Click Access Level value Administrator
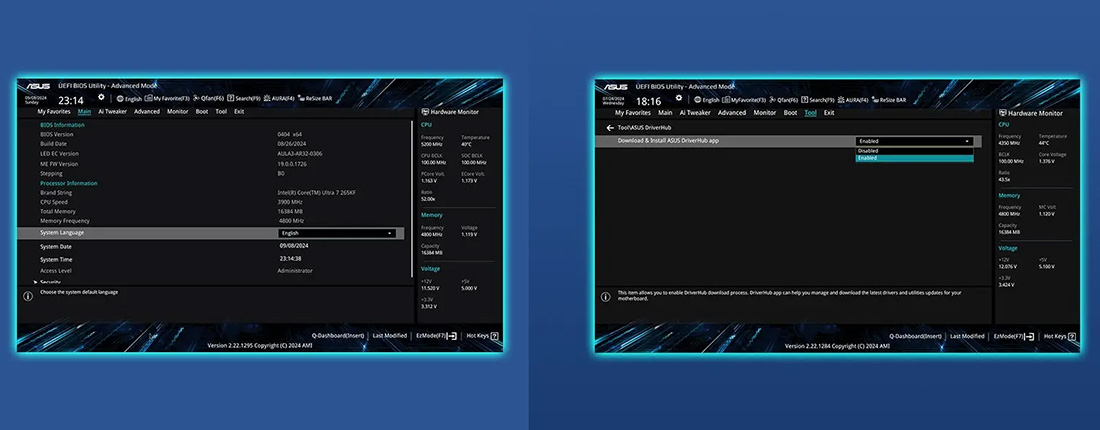Screen dimensions: 1100x430 click(295, 271)
